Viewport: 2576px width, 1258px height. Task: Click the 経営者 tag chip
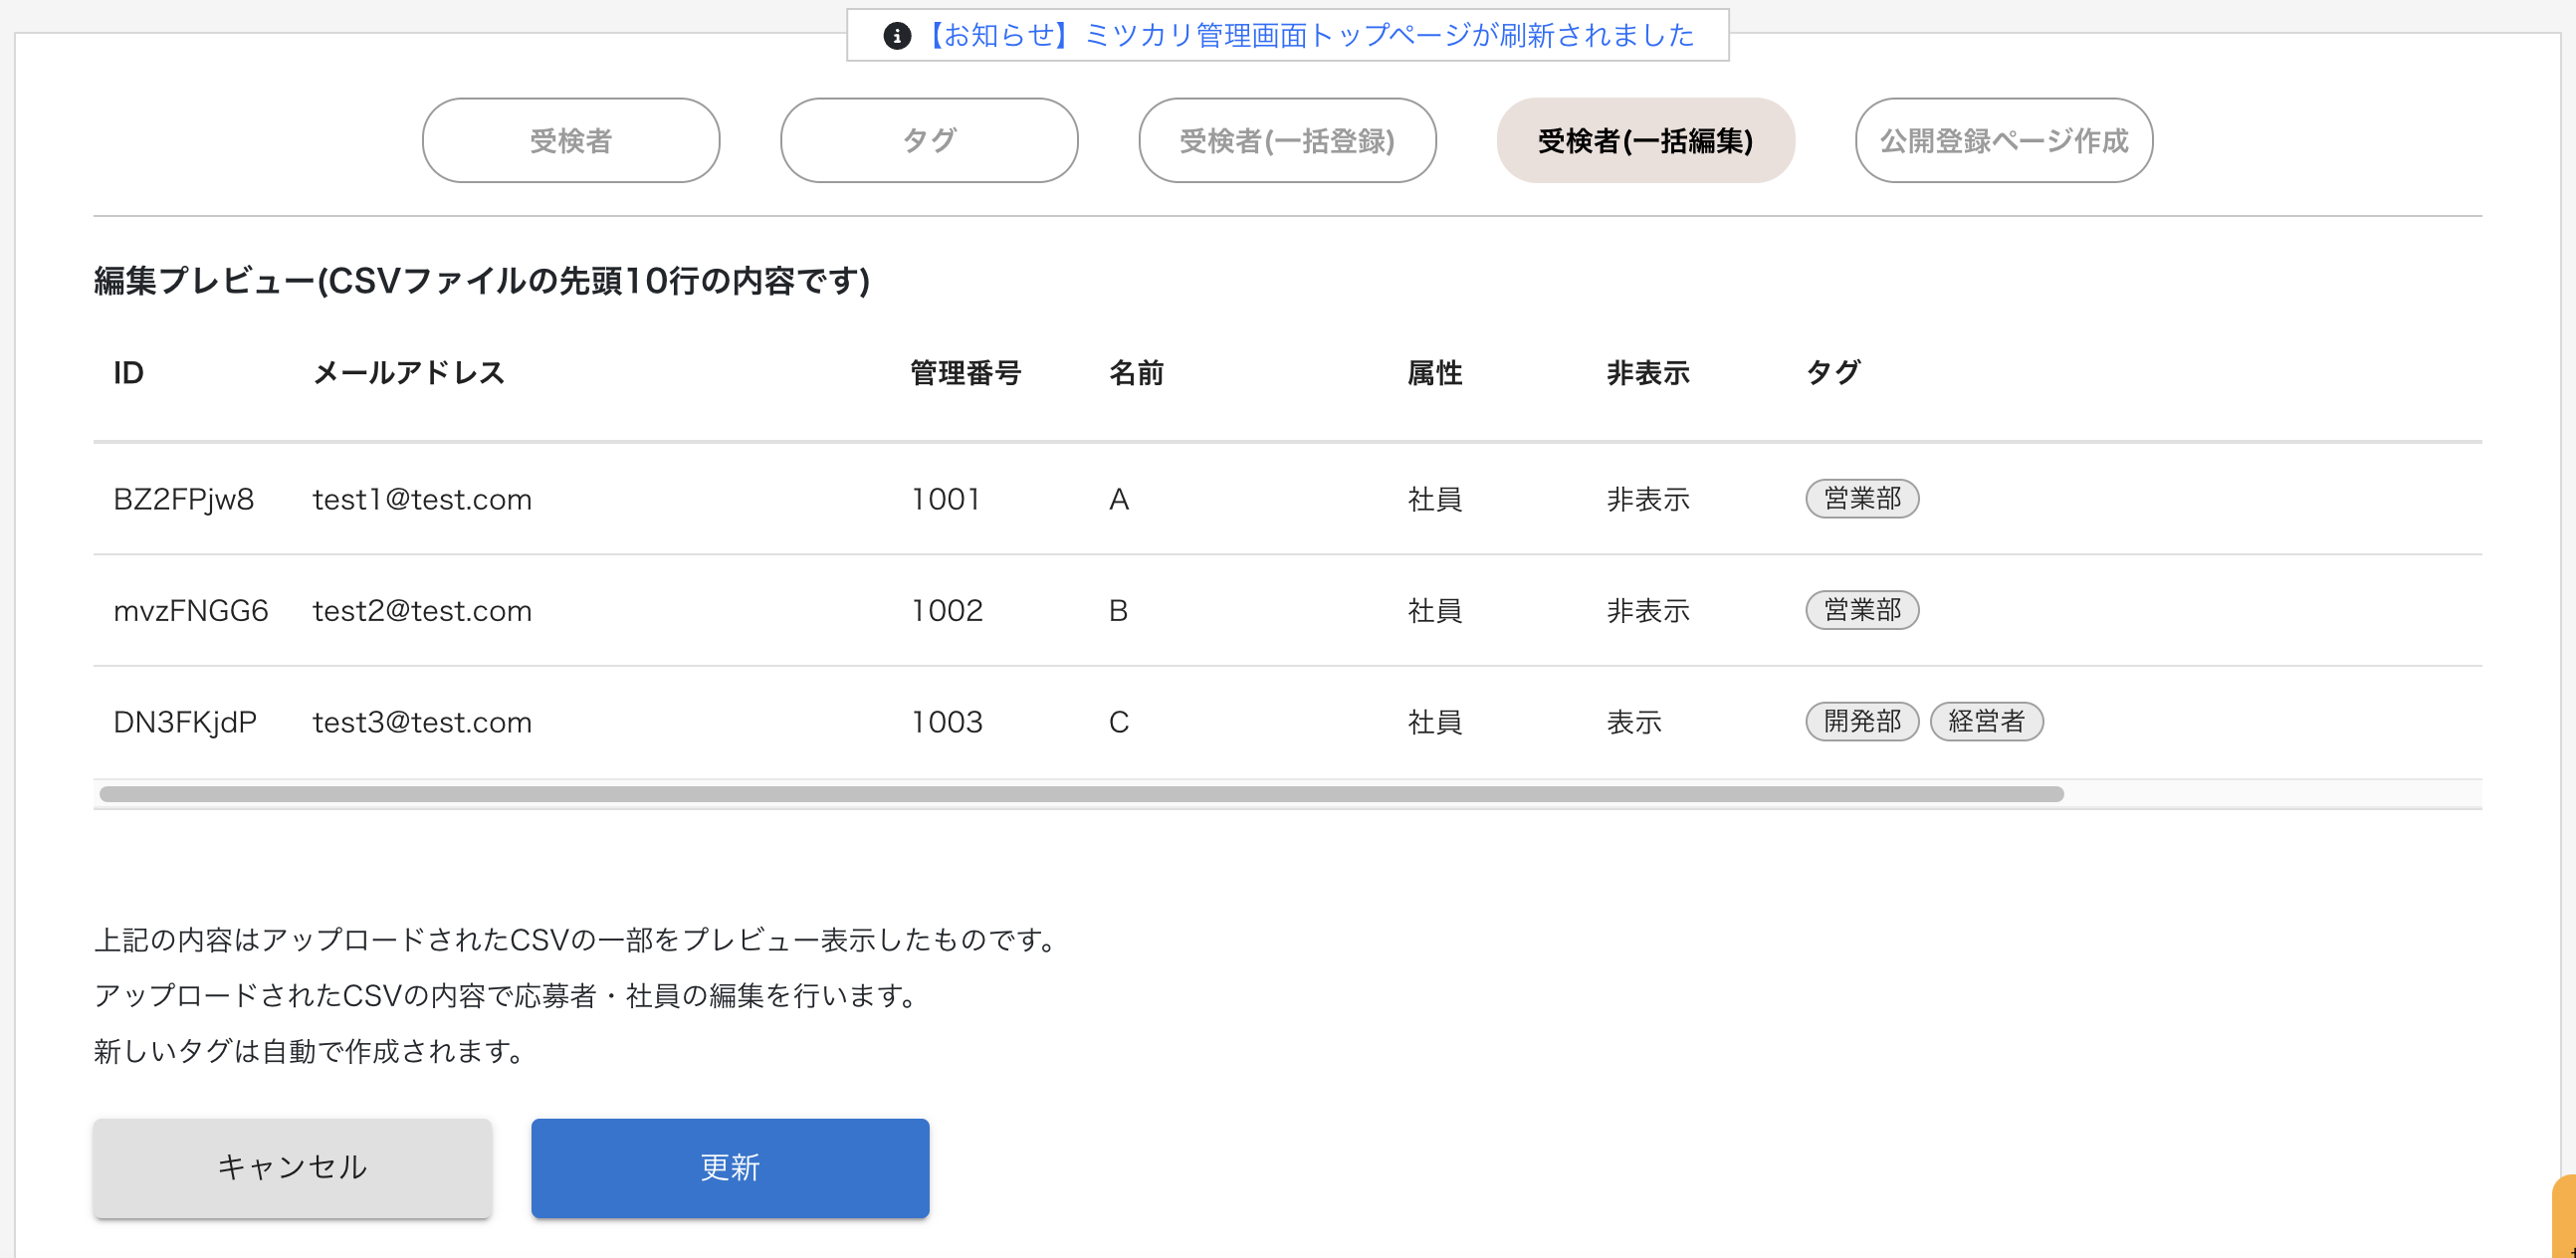(x=1985, y=721)
